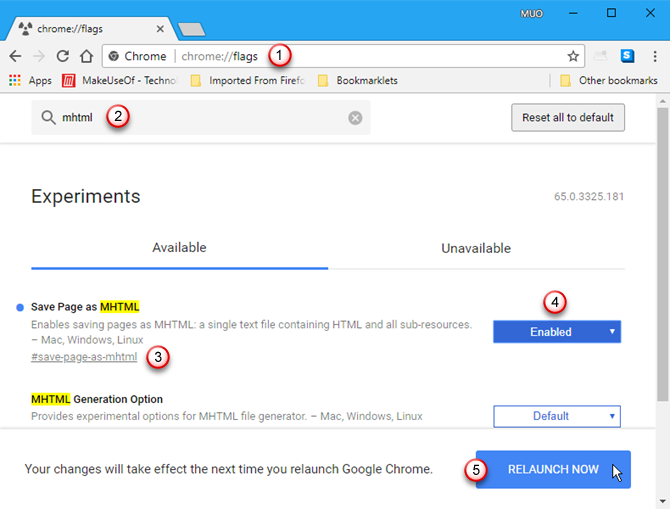Open the Default dropdown for MHTML Generation Option
670x509 pixels.
[x=556, y=416]
